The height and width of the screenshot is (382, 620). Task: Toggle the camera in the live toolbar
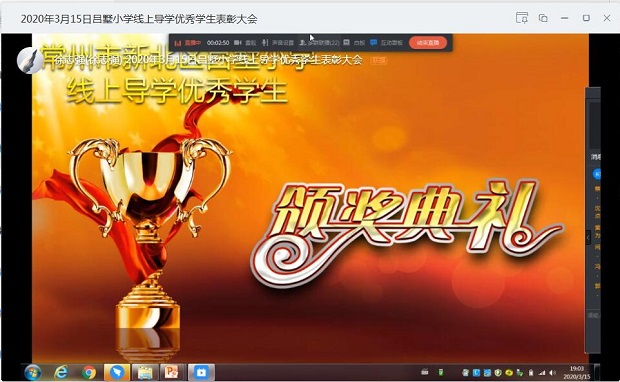tap(245, 43)
